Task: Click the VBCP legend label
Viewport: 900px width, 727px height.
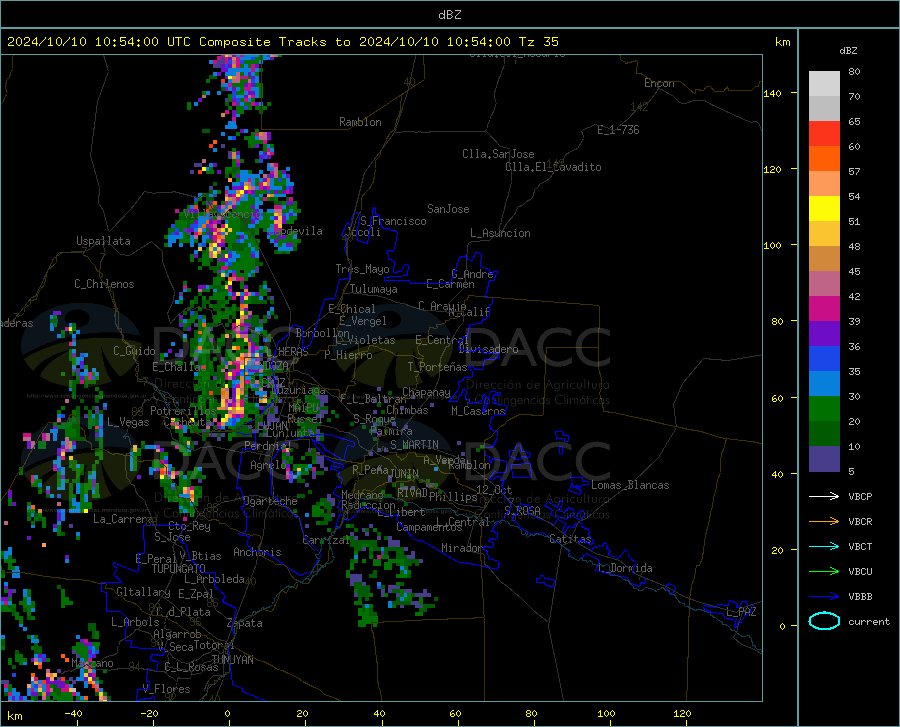Action: (860, 496)
